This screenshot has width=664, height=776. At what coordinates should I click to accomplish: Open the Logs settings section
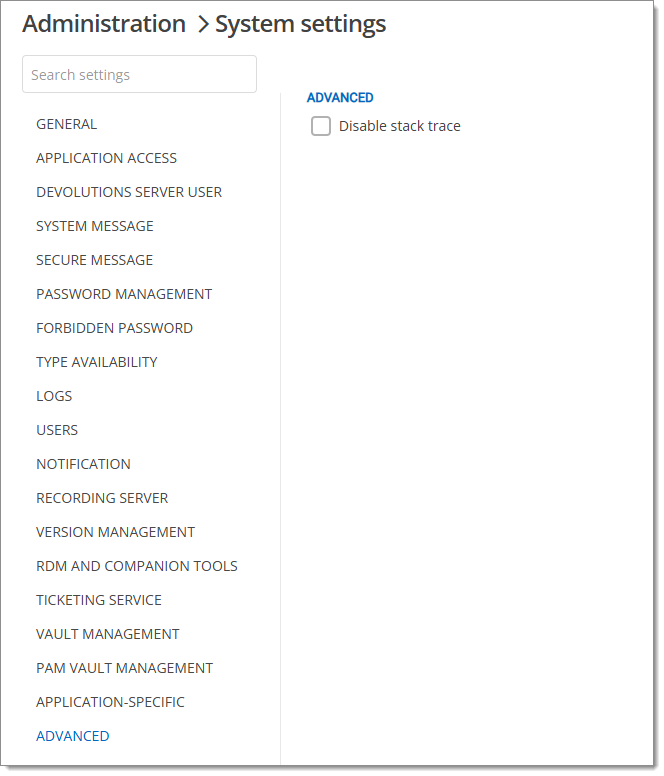(54, 396)
